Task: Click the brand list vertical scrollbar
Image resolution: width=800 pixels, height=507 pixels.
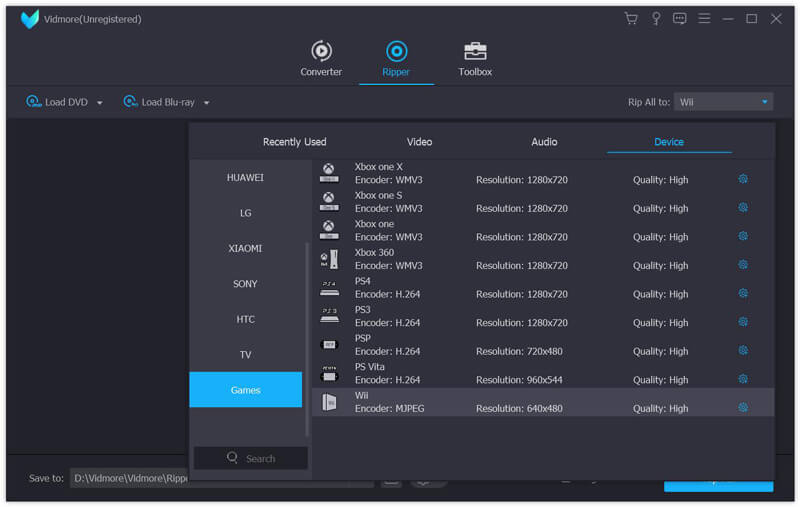Action: 307,340
